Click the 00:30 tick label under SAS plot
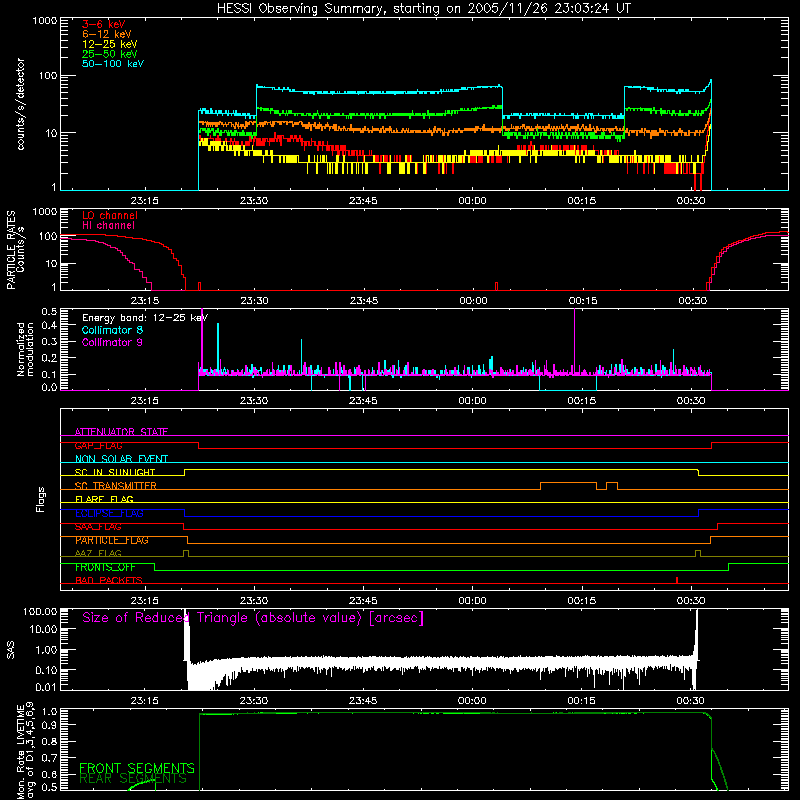Viewport: 800px width, 800px height. coord(690,701)
